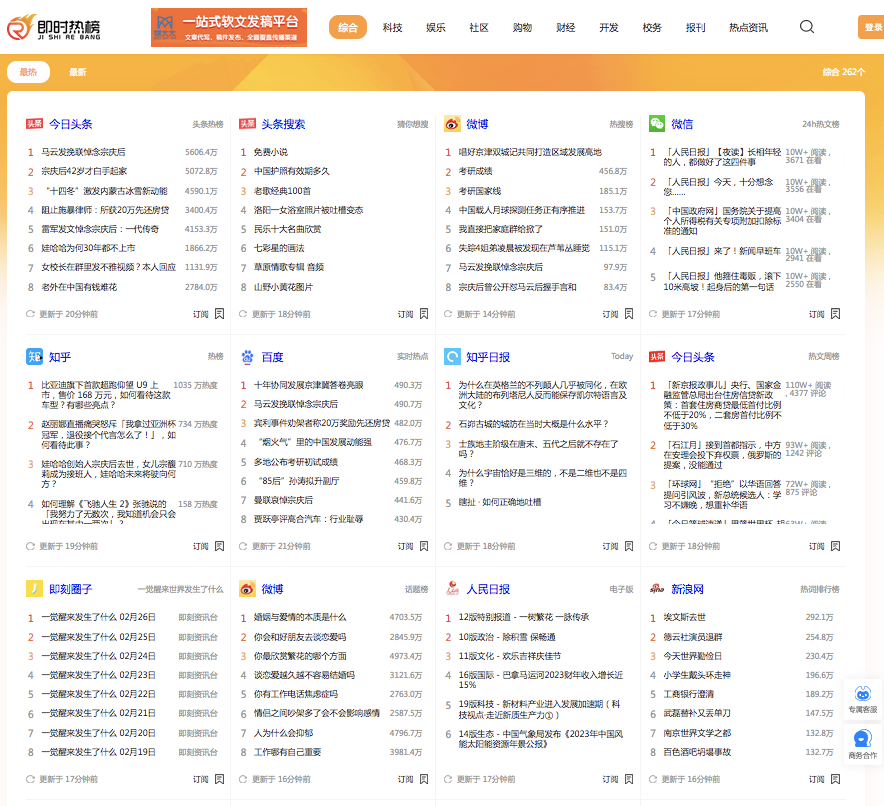Select the 综合 category tab

[x=348, y=28]
